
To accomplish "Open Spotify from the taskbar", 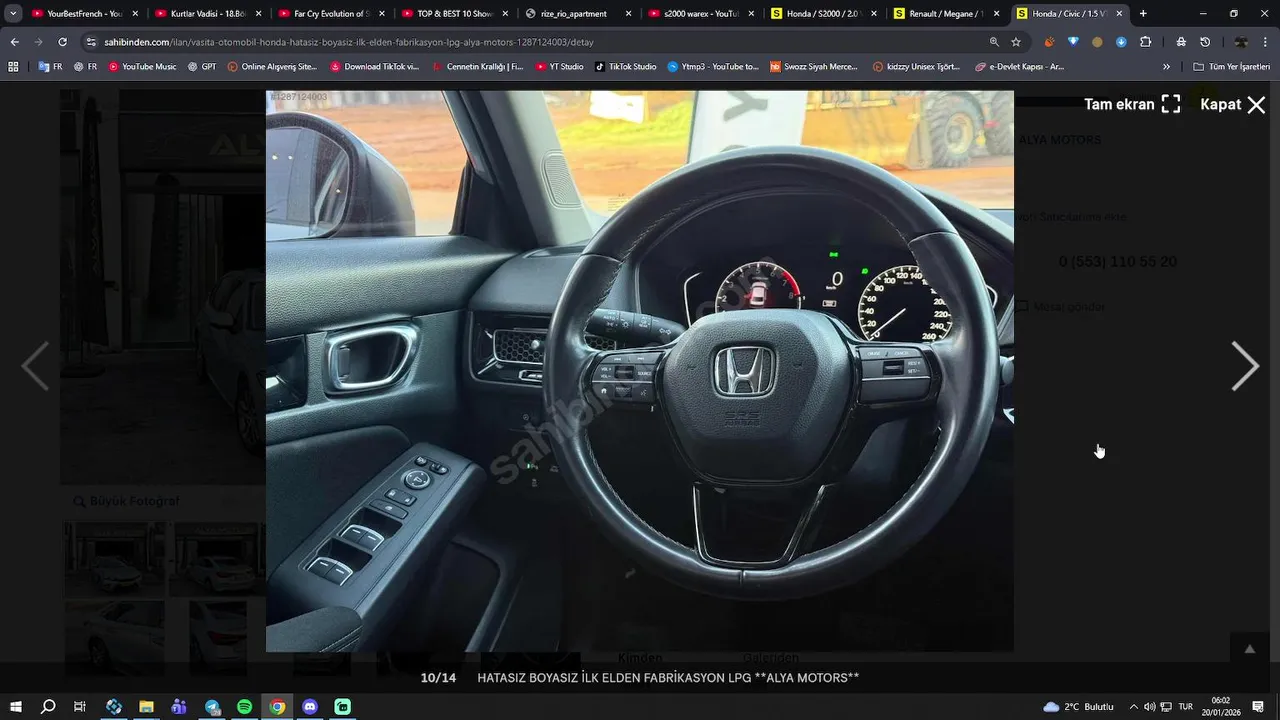I will tap(245, 706).
